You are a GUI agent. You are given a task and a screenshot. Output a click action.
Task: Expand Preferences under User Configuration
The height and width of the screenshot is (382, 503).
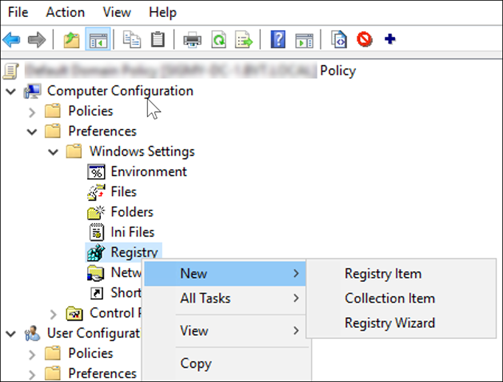click(x=32, y=374)
